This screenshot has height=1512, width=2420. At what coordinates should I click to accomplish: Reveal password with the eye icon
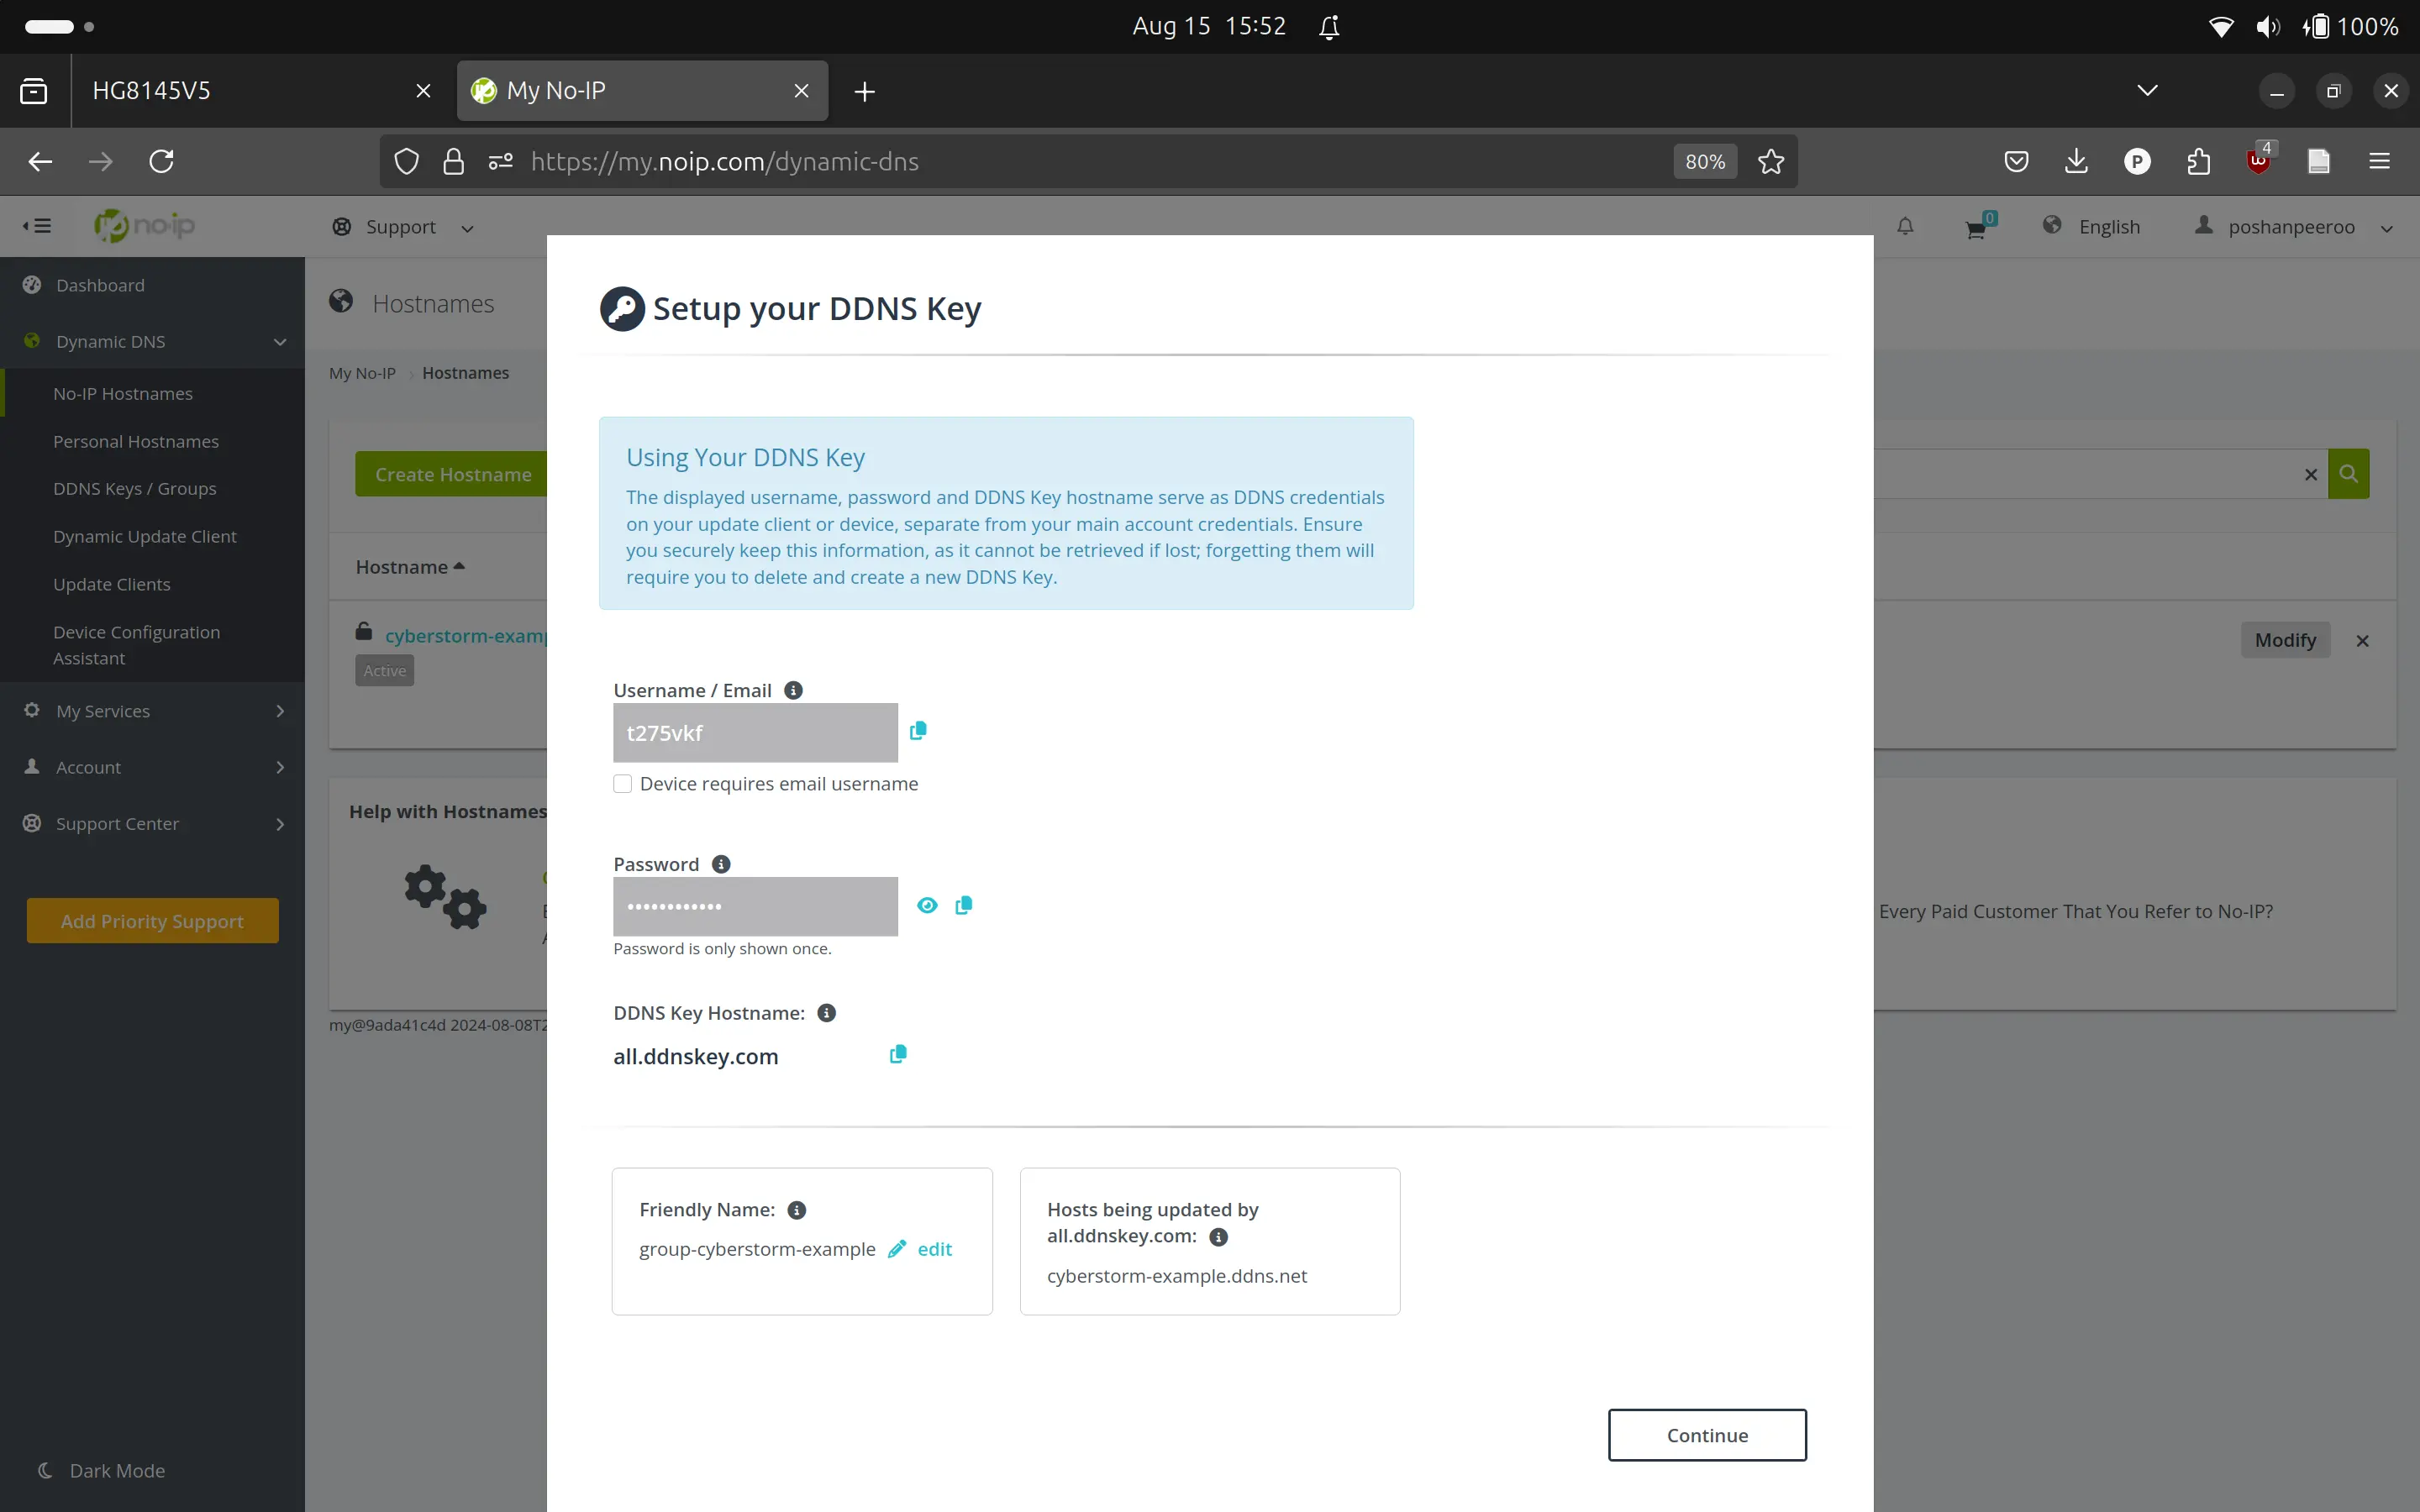[927, 905]
